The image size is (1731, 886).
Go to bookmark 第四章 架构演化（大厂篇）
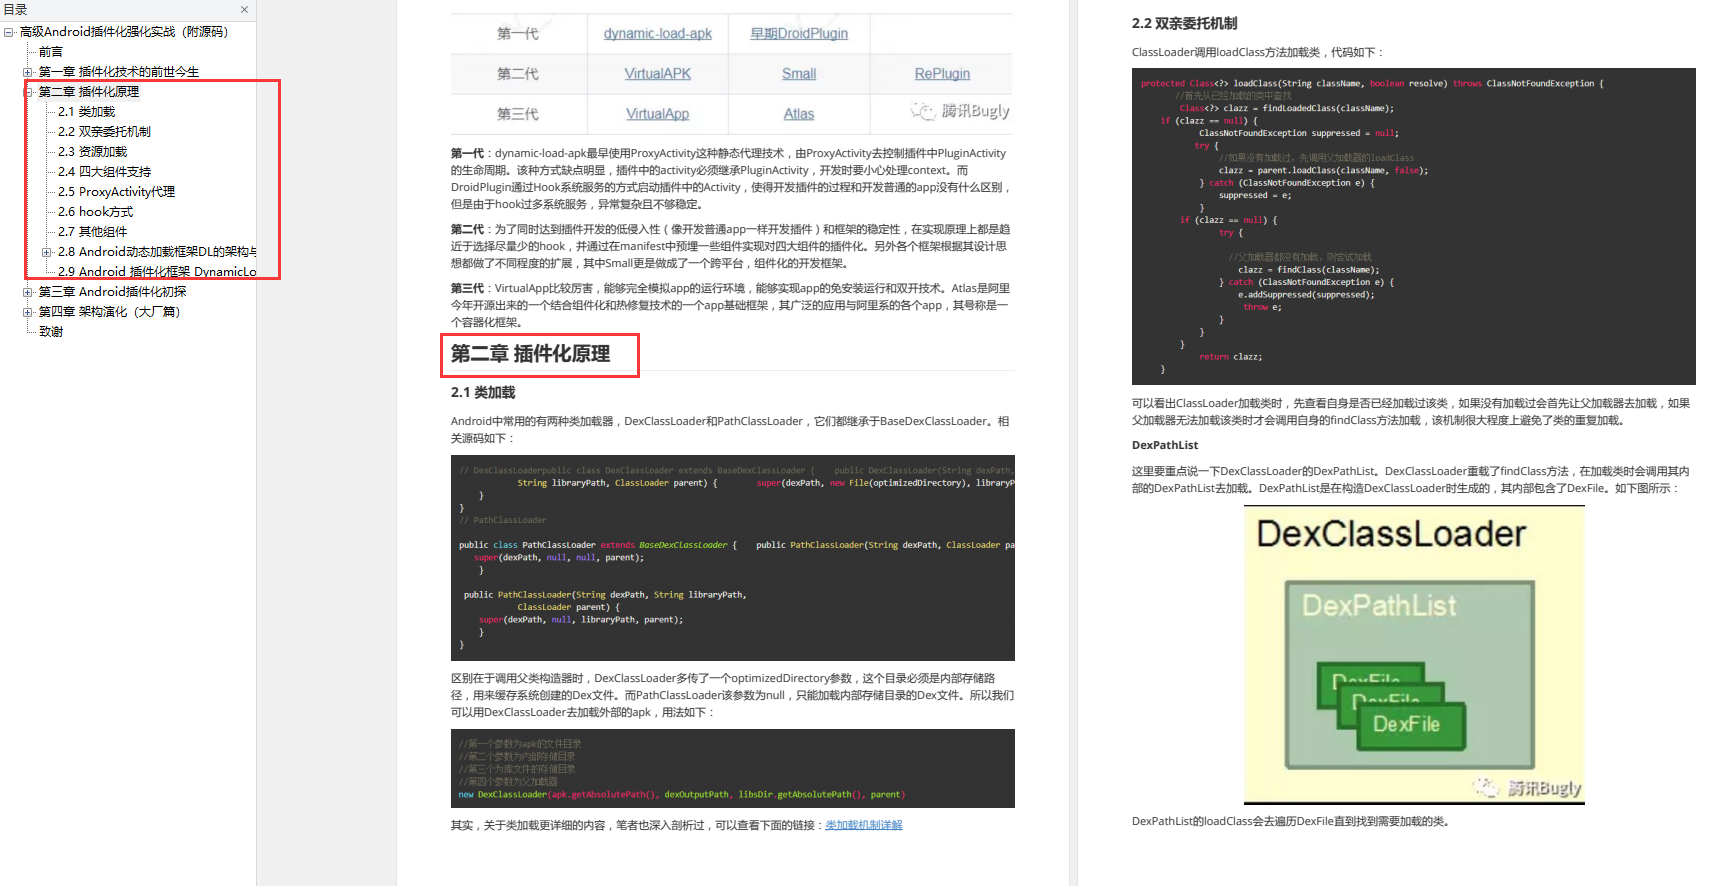tap(110, 312)
